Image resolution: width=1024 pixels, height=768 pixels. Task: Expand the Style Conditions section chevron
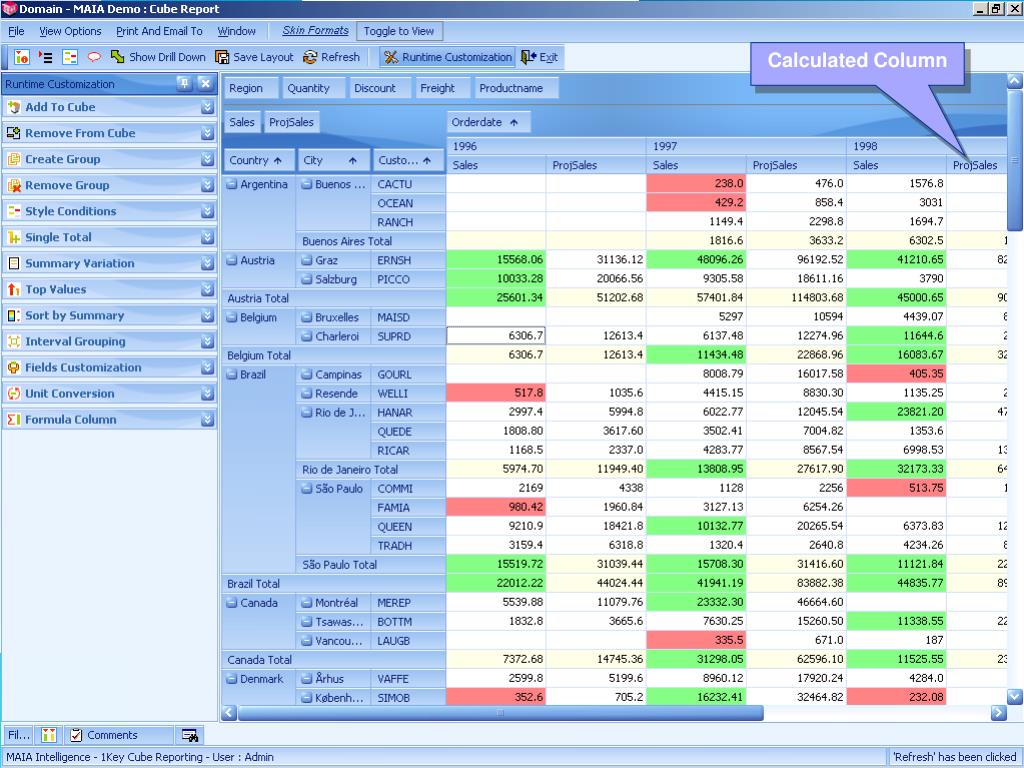pyautogui.click(x=207, y=211)
